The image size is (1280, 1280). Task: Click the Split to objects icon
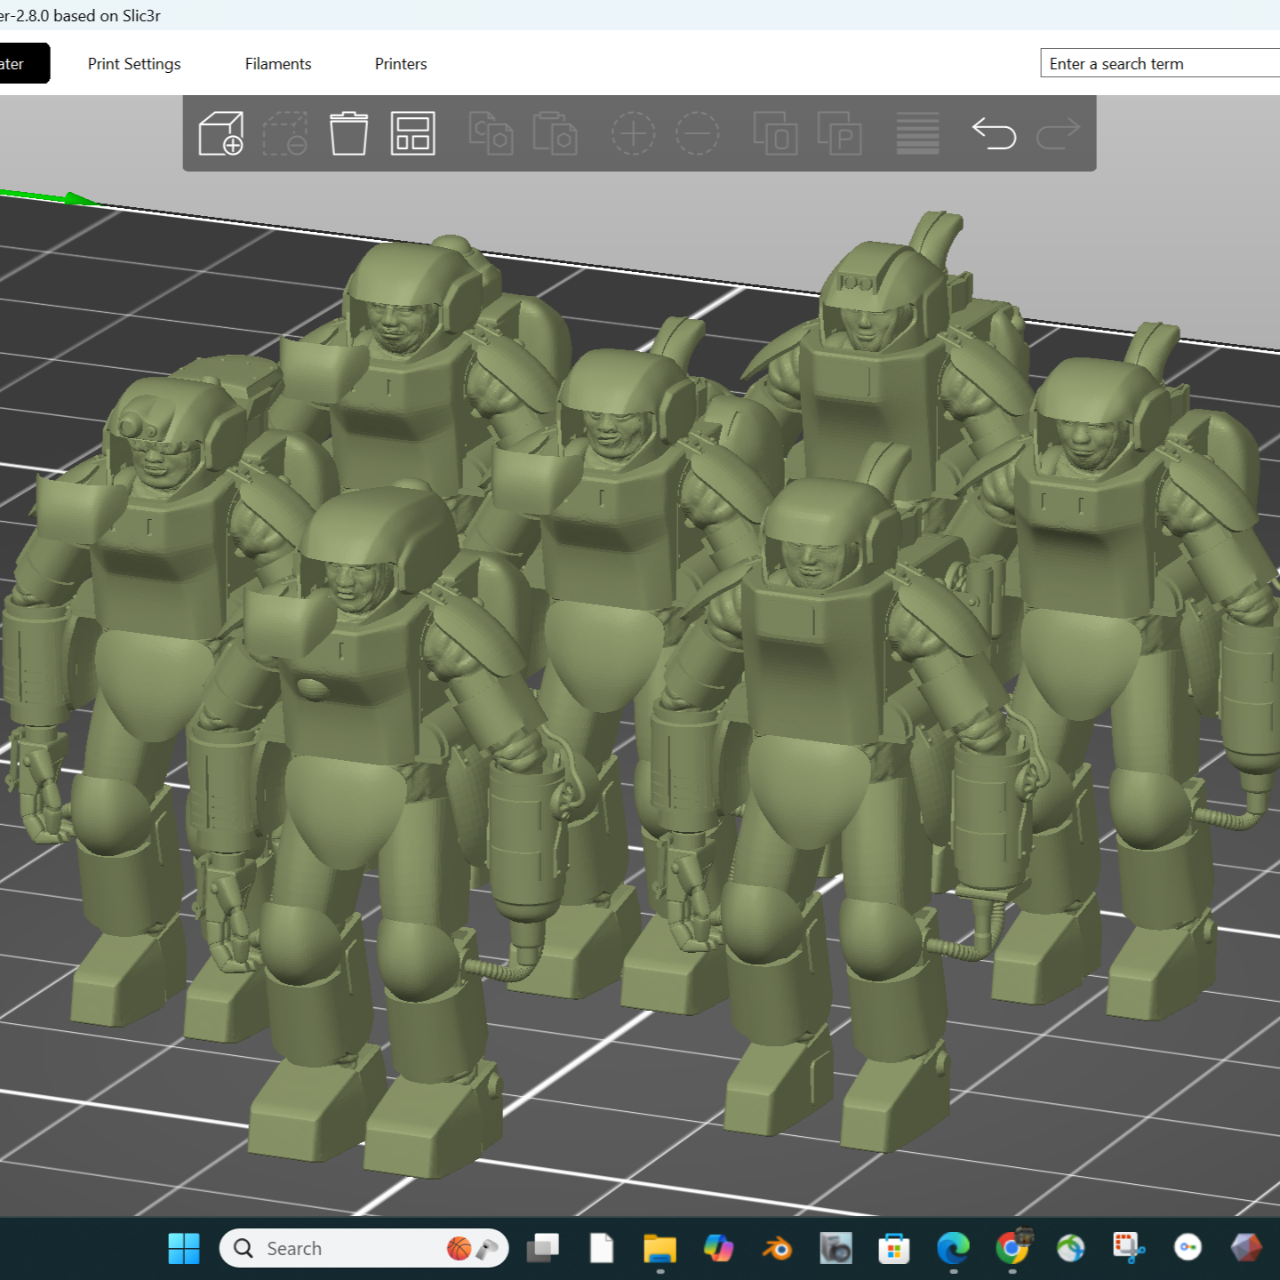point(775,133)
